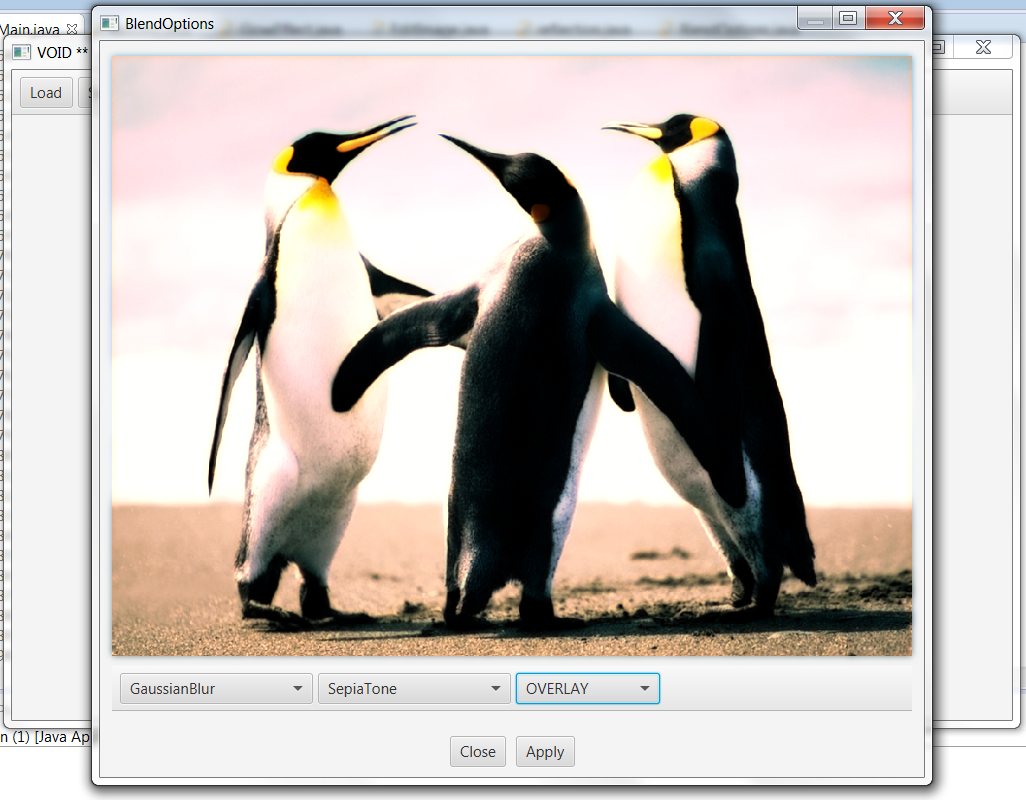Click the VOID window title icon
Image resolution: width=1026 pixels, height=800 pixels.
pyautogui.click(x=22, y=52)
